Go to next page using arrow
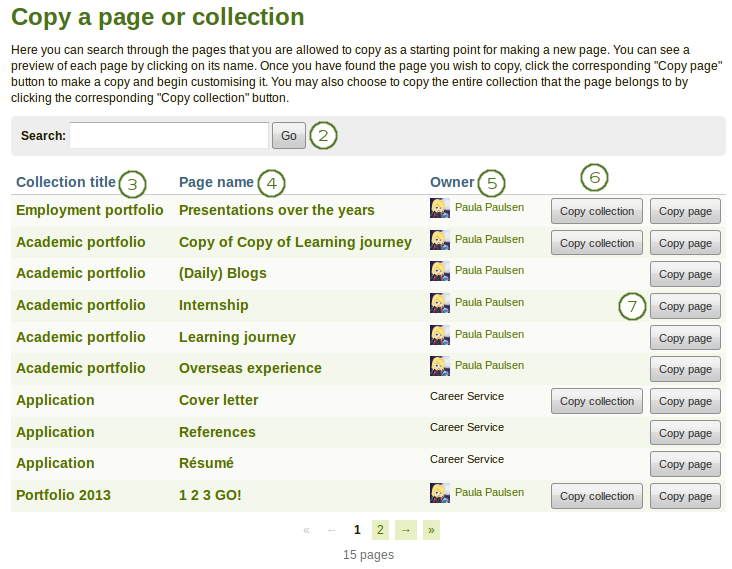 pos(405,530)
